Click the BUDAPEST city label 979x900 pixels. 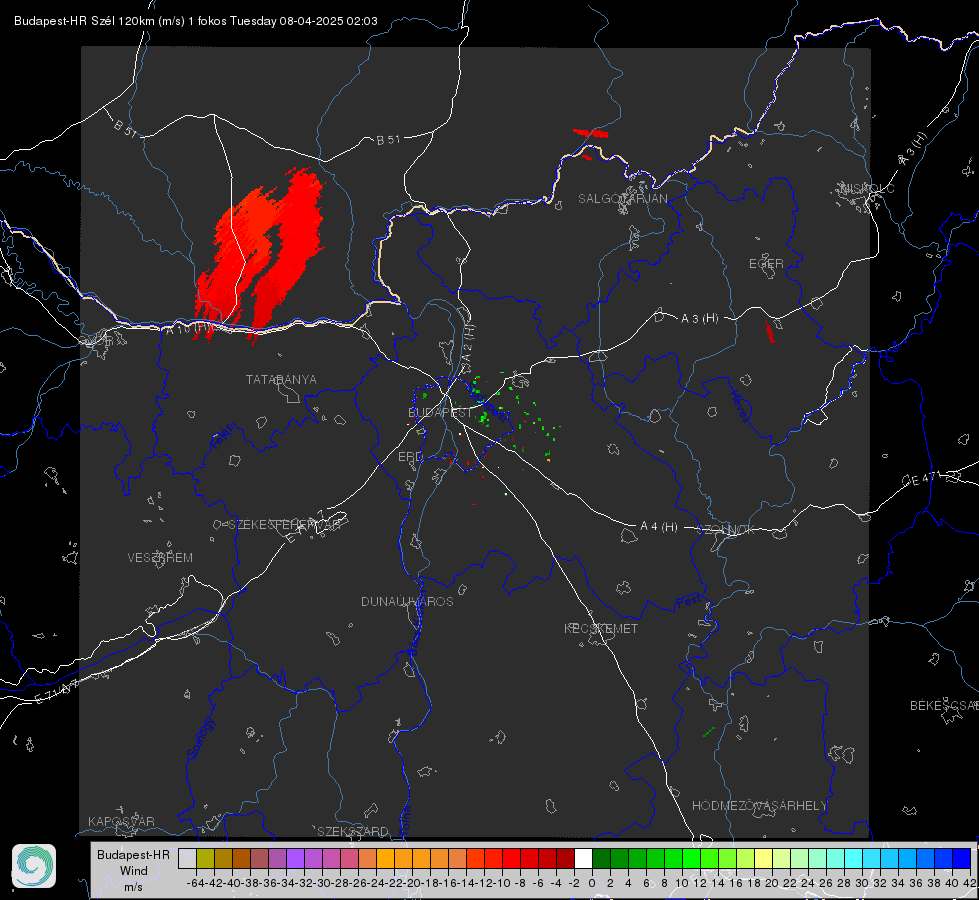[440, 413]
